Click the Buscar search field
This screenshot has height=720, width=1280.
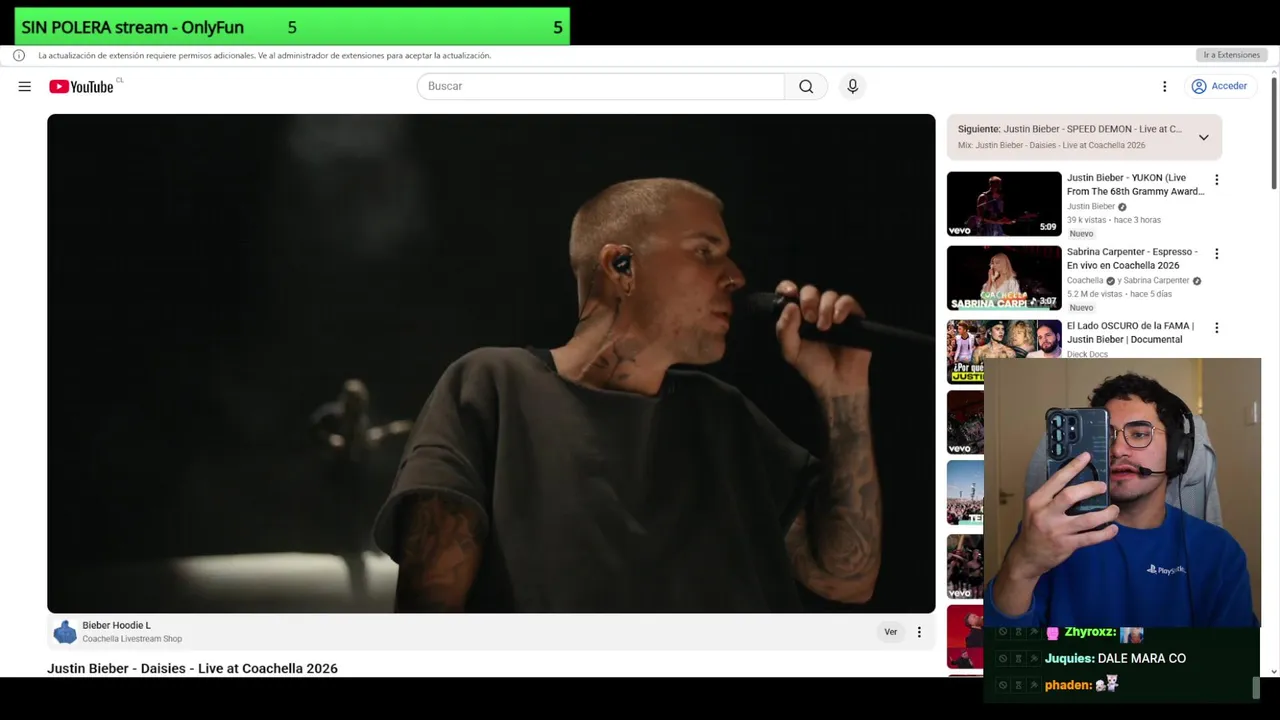(x=600, y=86)
